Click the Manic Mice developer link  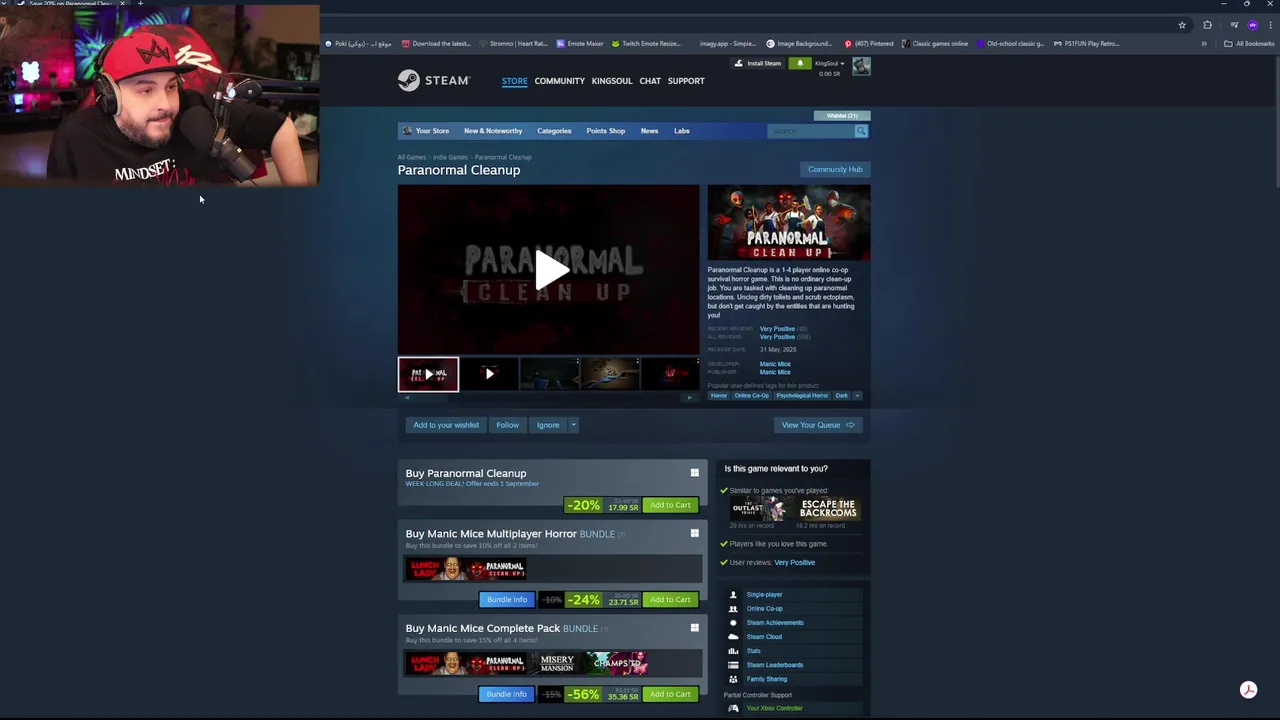(x=775, y=364)
